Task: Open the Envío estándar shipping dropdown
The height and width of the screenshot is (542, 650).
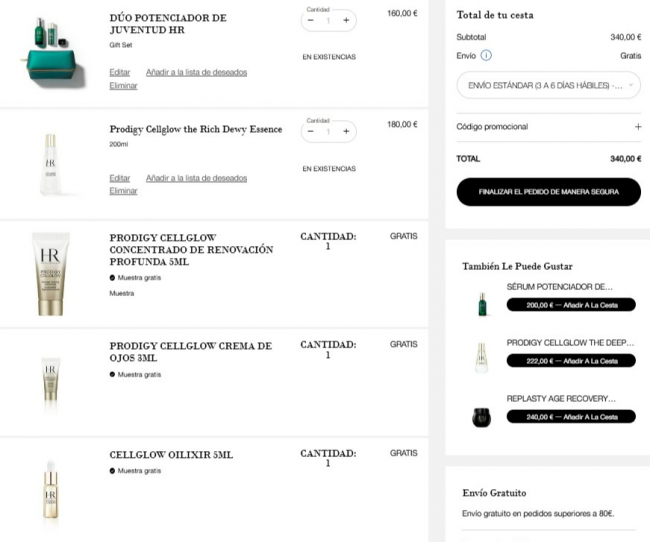Action: pos(548,85)
